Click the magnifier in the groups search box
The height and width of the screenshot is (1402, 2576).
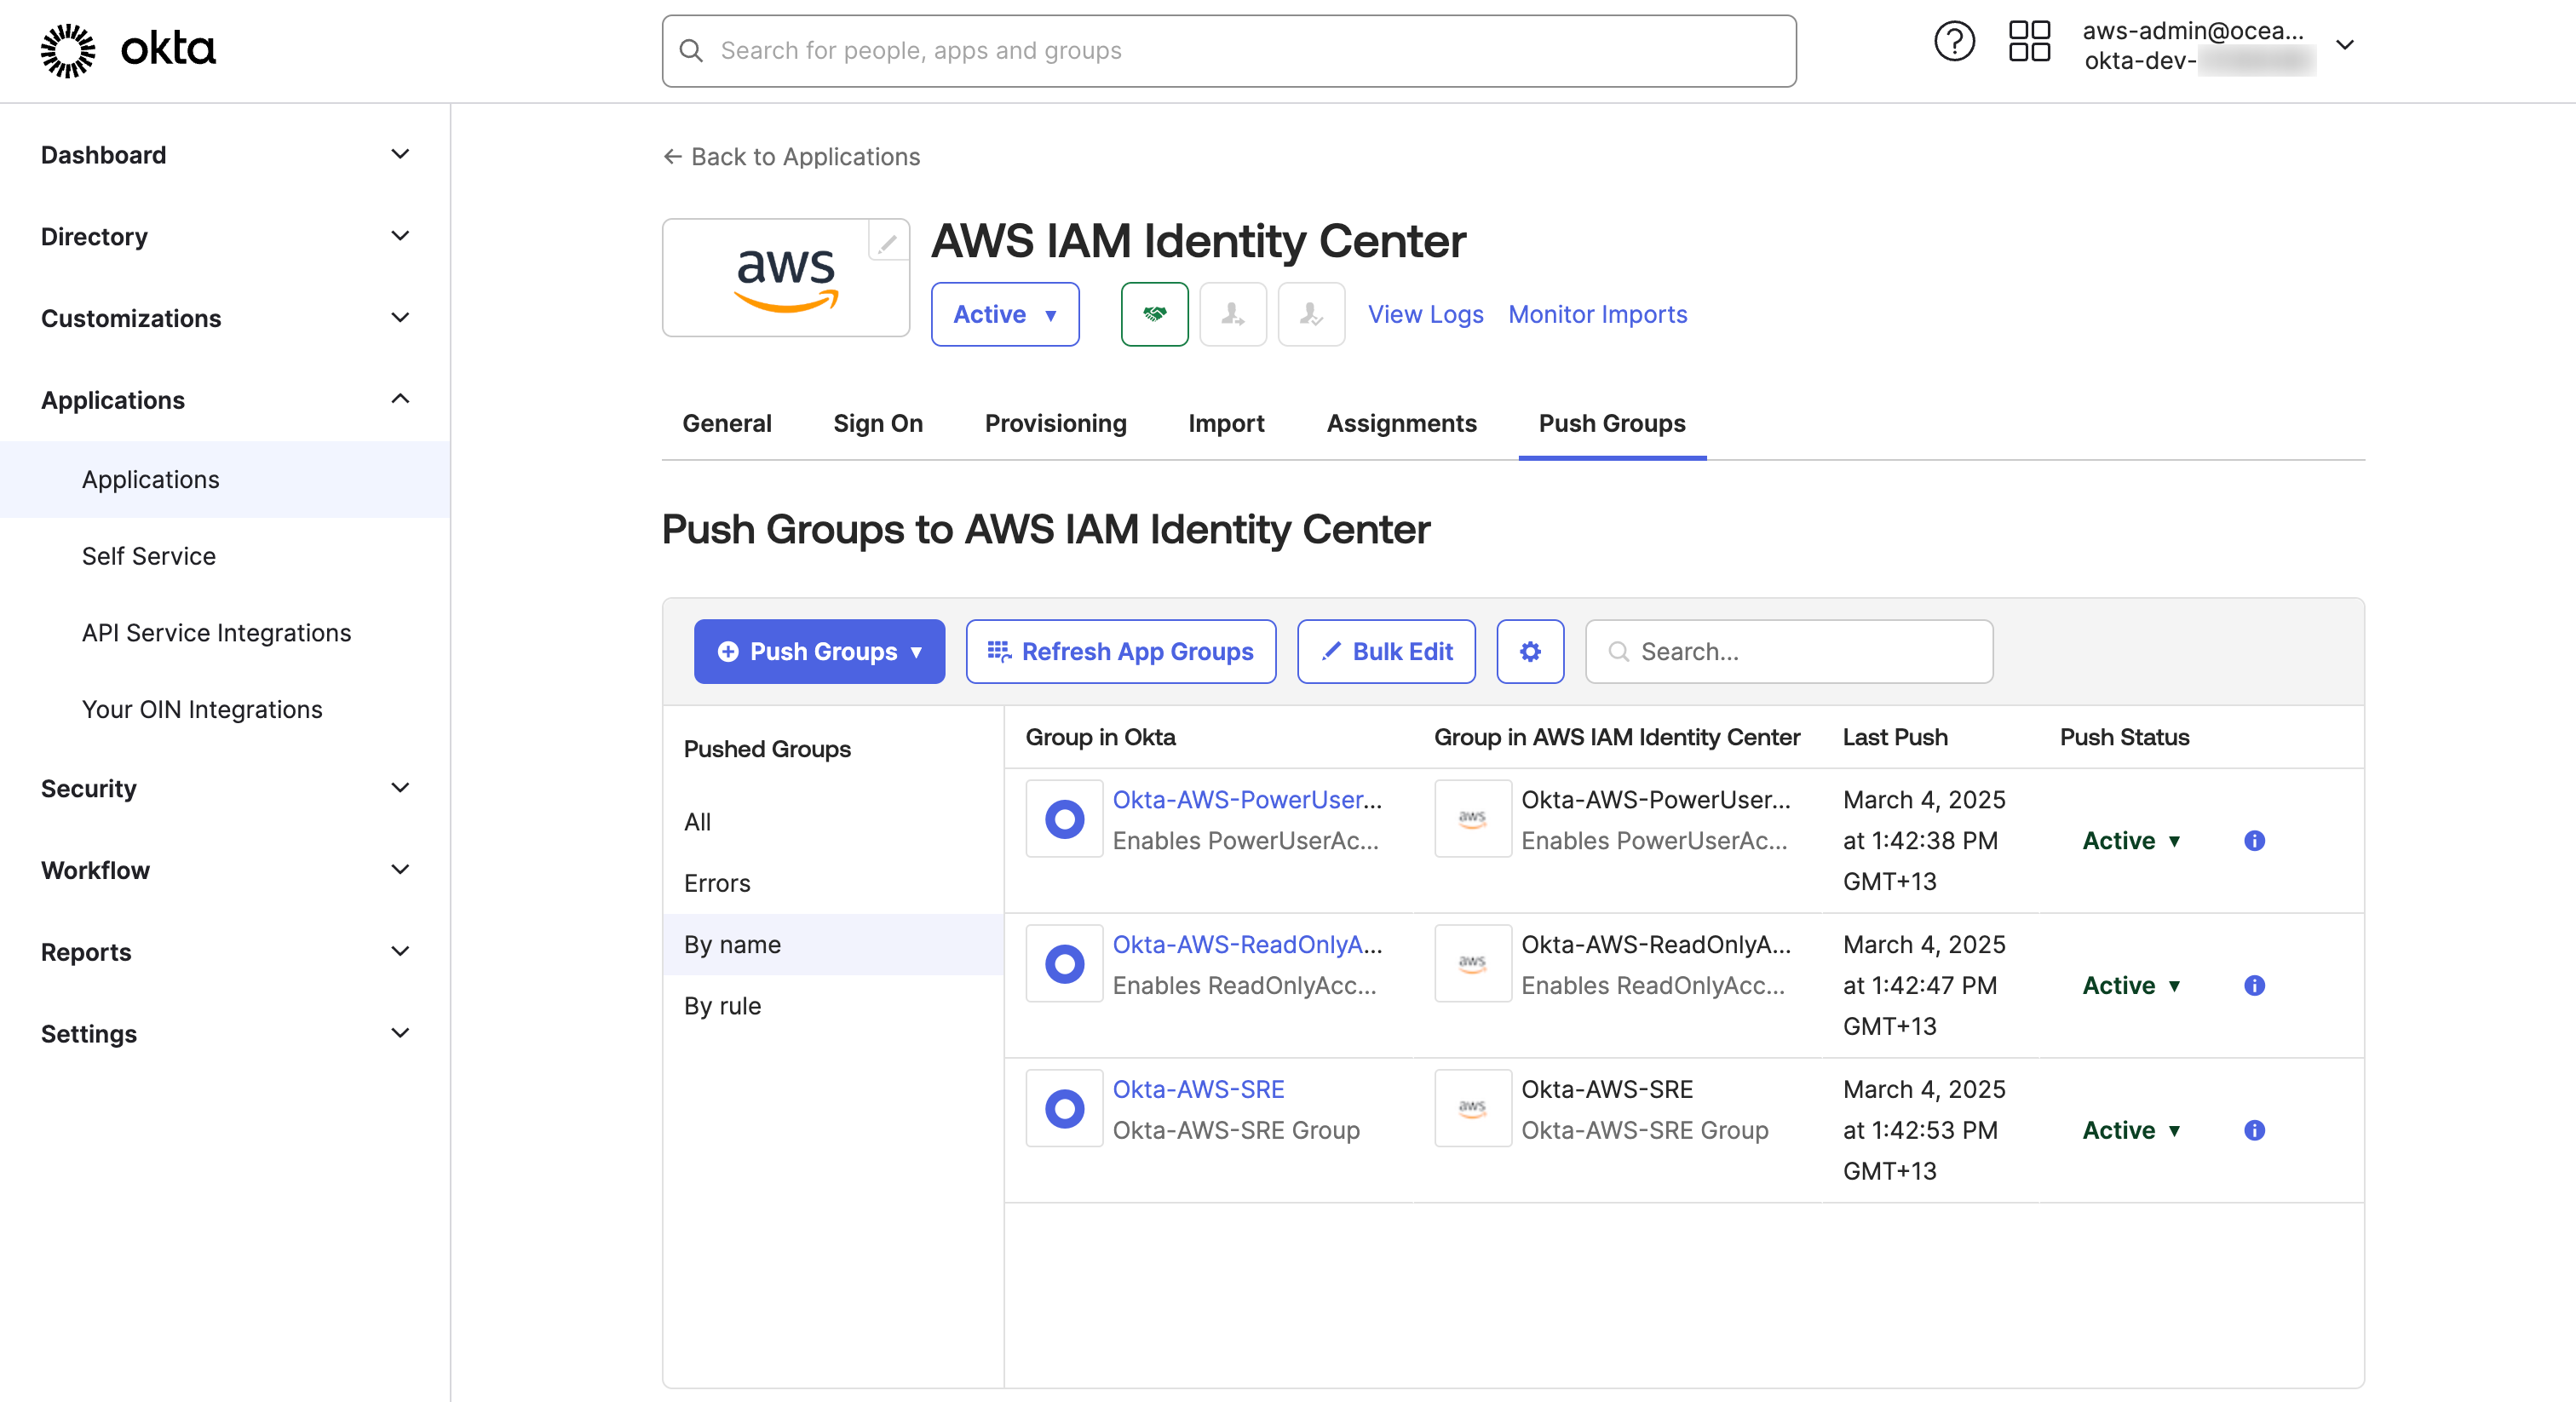click(1618, 651)
